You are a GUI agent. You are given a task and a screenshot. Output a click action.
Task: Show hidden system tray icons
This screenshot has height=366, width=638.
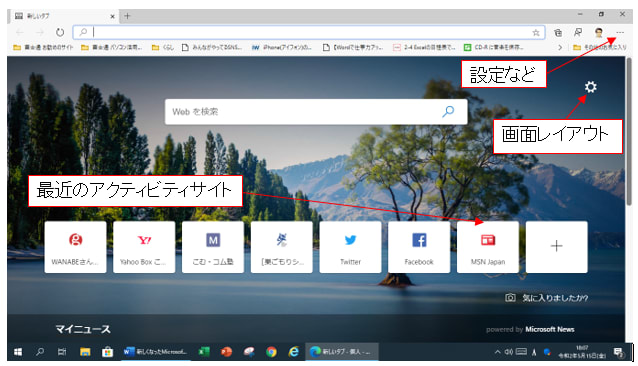click(497, 352)
